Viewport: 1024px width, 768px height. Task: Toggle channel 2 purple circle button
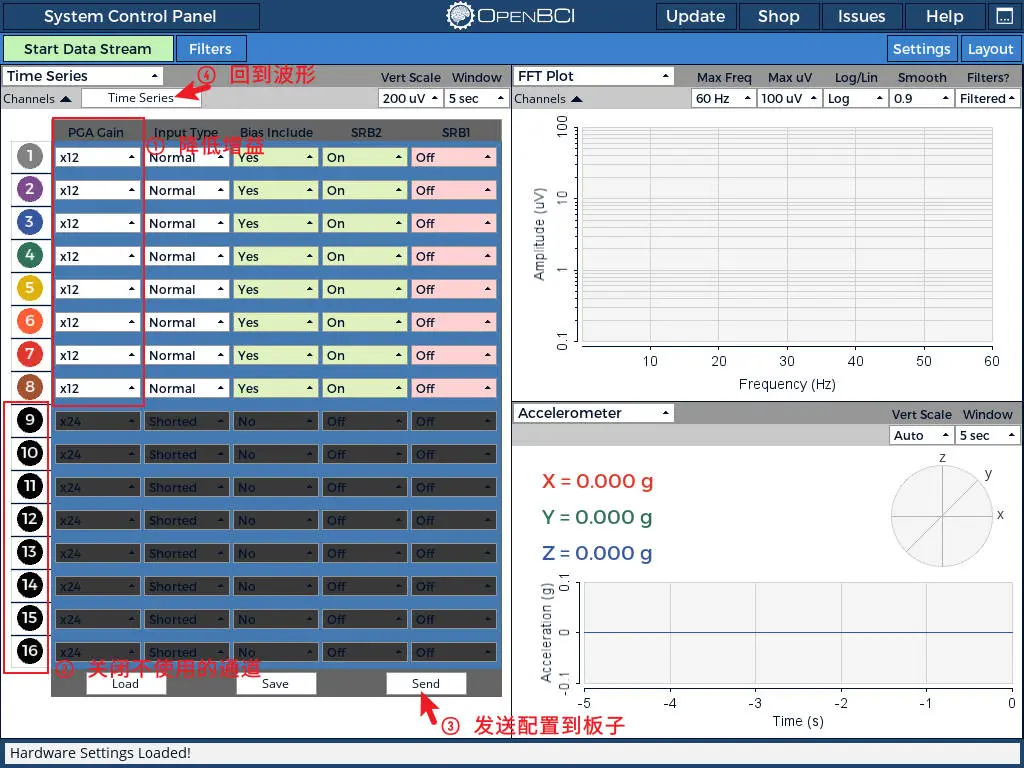point(29,189)
